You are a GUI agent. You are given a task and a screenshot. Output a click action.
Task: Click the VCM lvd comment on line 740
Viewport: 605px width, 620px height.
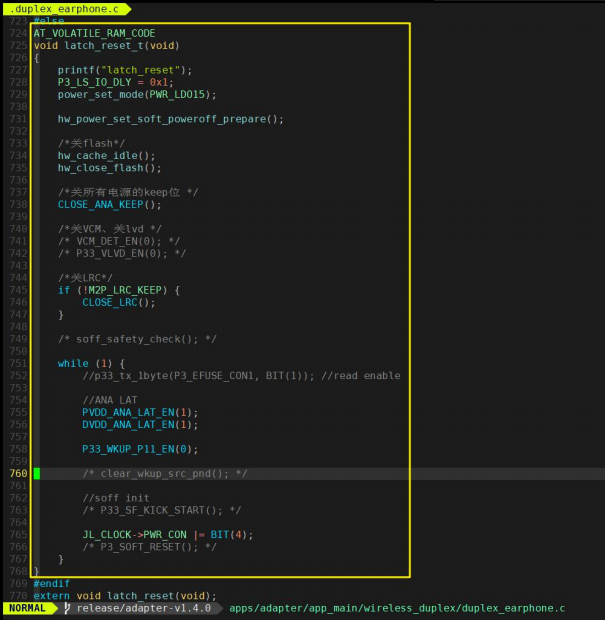[110, 229]
